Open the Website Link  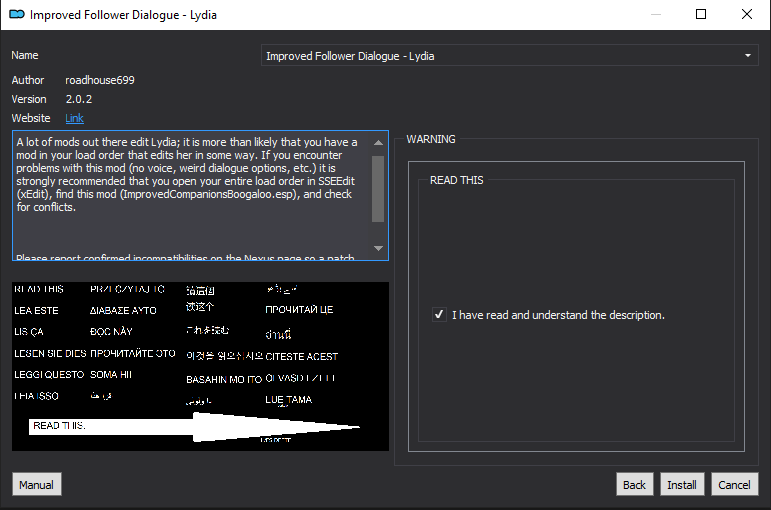tap(74, 118)
